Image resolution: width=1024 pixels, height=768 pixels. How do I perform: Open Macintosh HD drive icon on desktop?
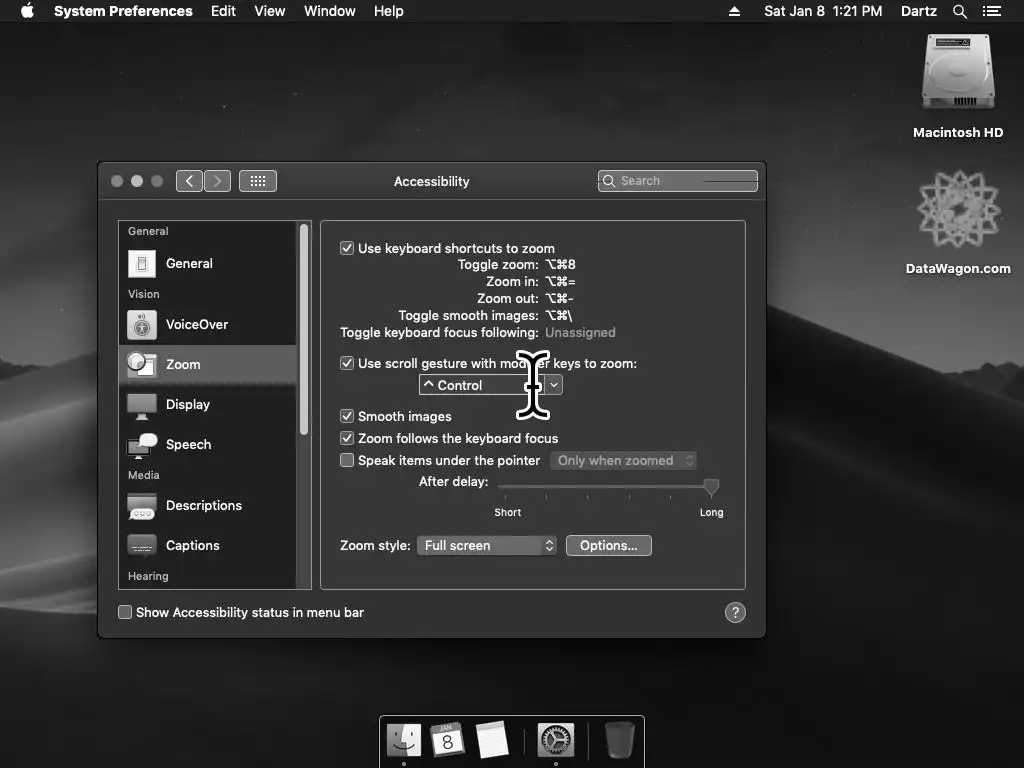pos(958,72)
